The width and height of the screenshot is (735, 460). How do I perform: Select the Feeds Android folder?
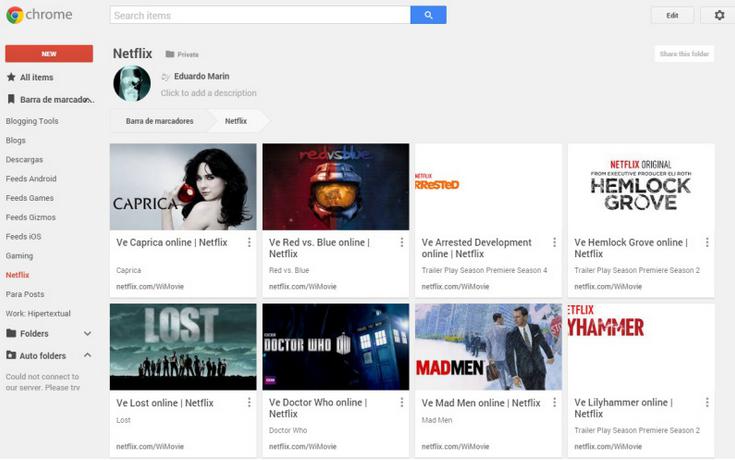31,179
